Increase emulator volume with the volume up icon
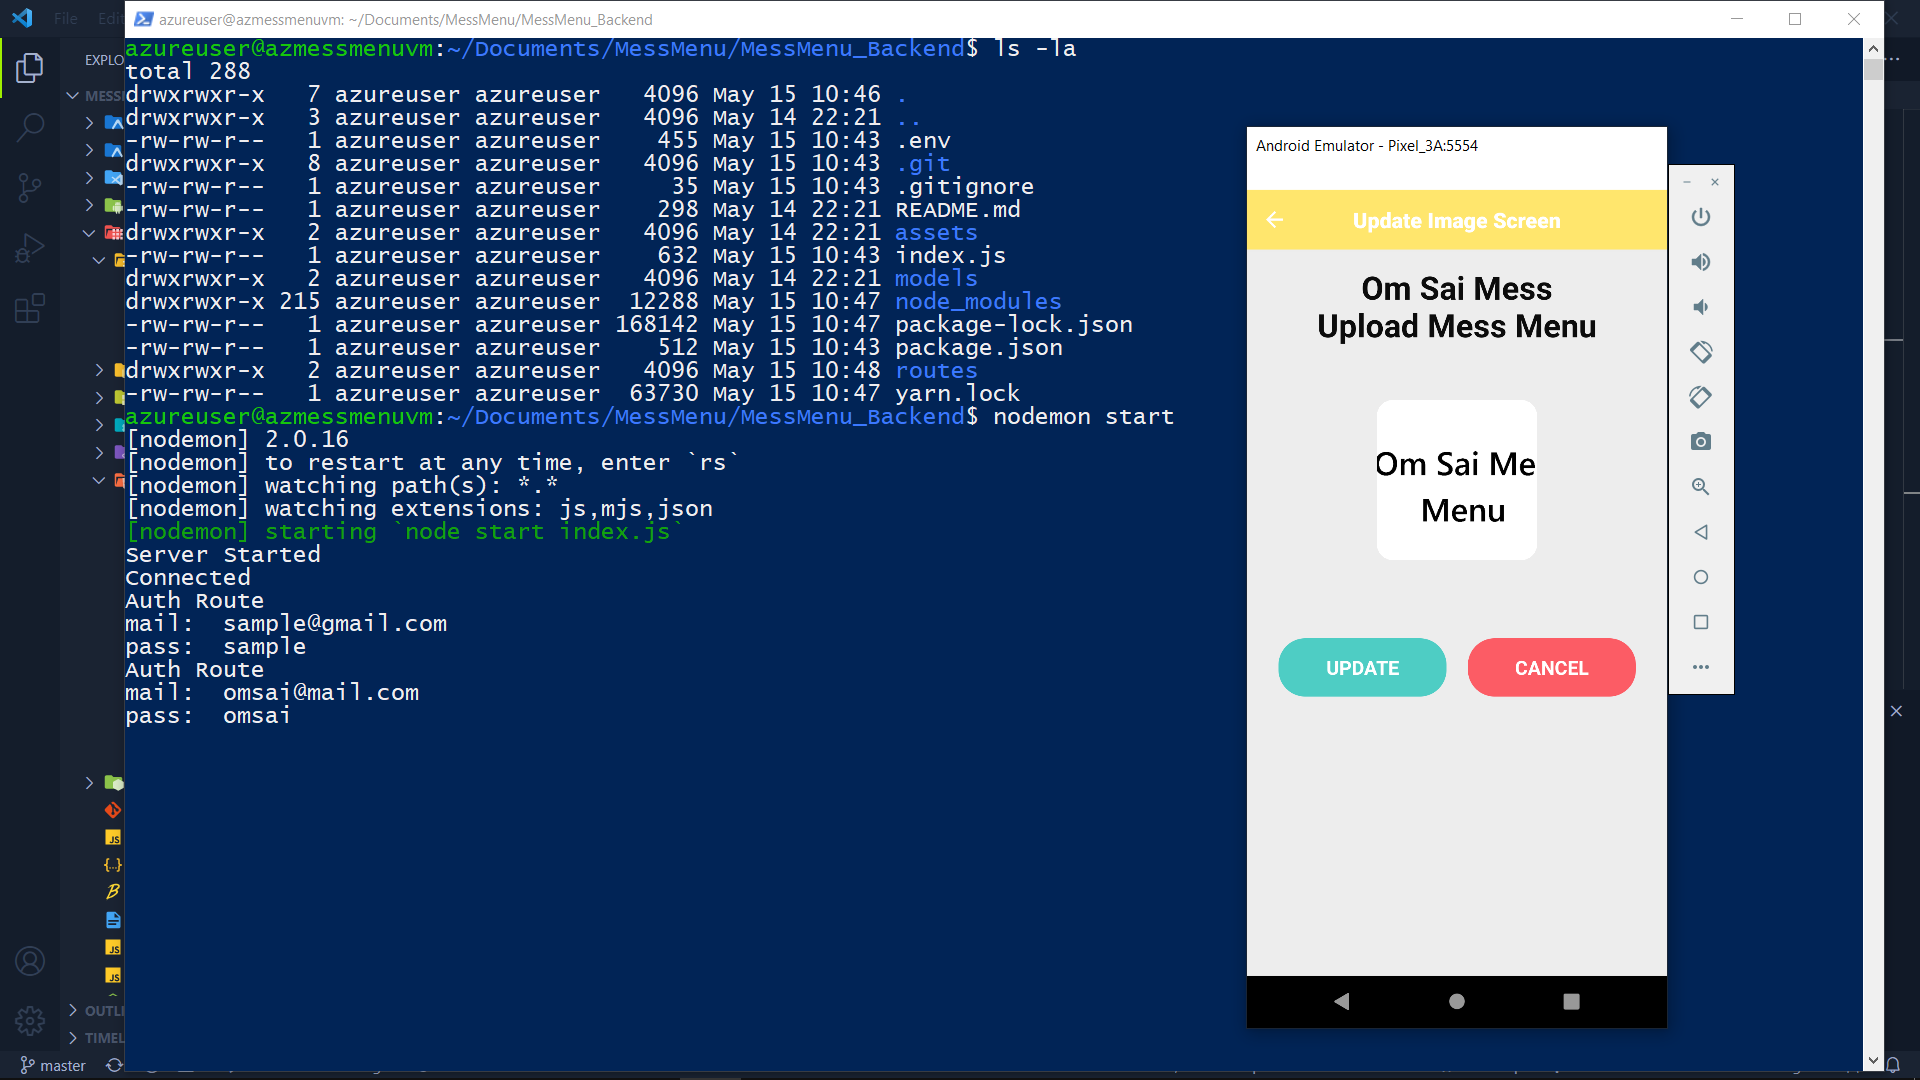 1701,262
